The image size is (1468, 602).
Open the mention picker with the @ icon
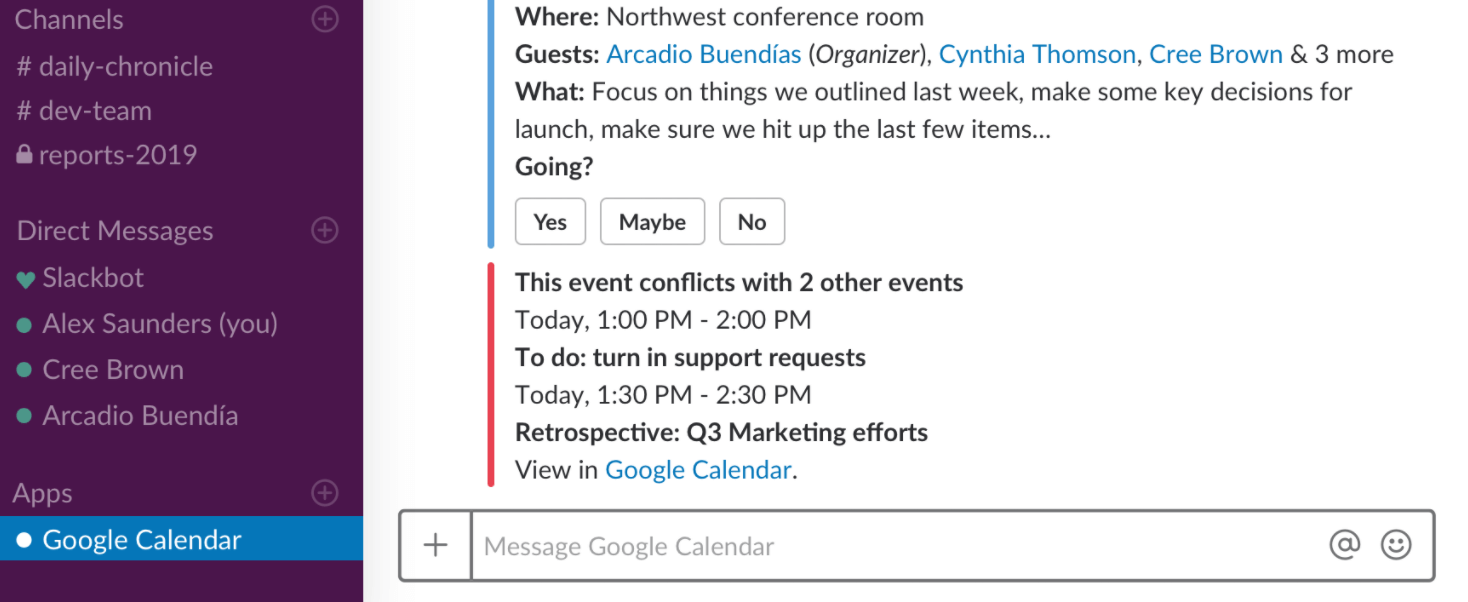coord(1344,544)
